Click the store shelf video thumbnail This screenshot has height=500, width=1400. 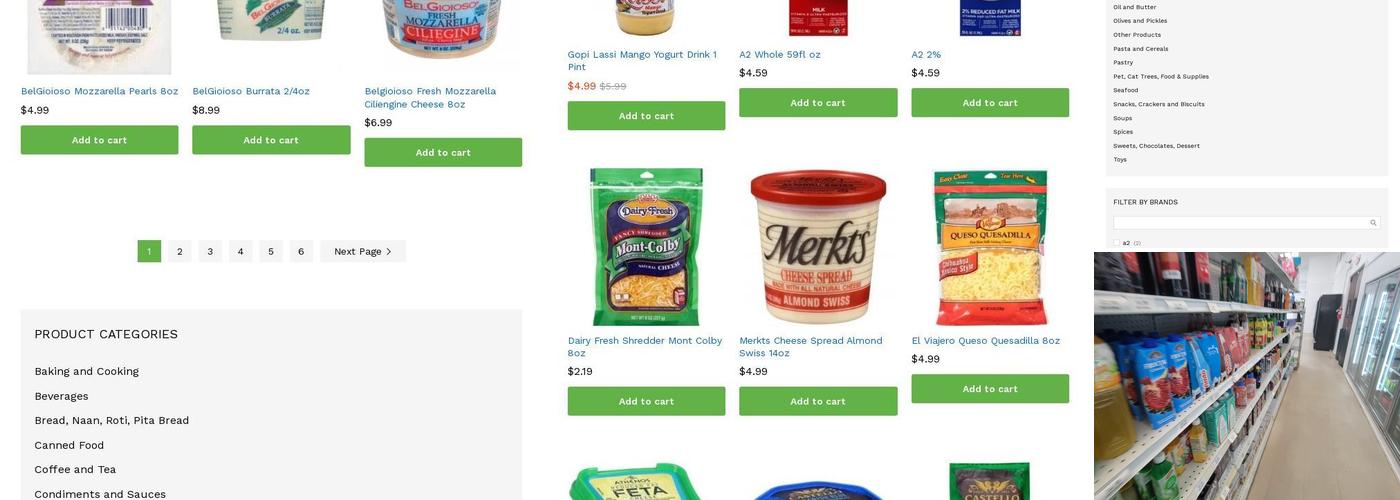pos(1247,376)
